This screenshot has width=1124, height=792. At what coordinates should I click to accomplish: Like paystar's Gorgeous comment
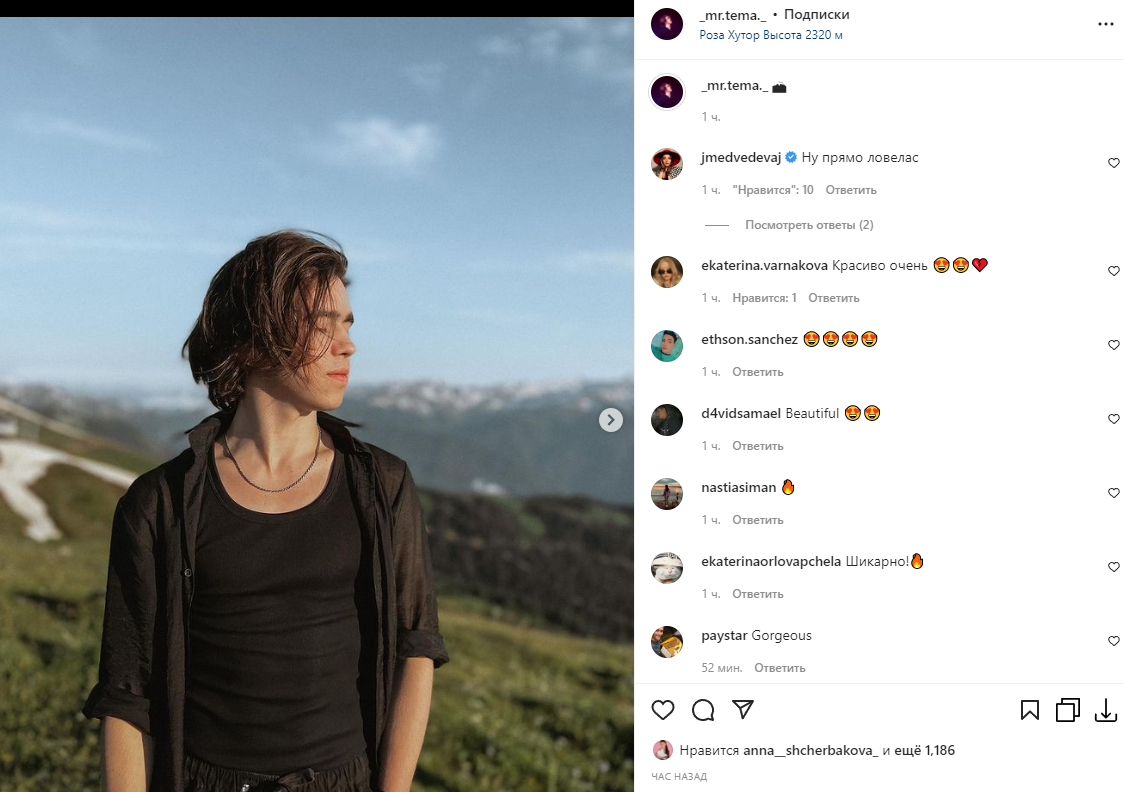tap(1114, 641)
